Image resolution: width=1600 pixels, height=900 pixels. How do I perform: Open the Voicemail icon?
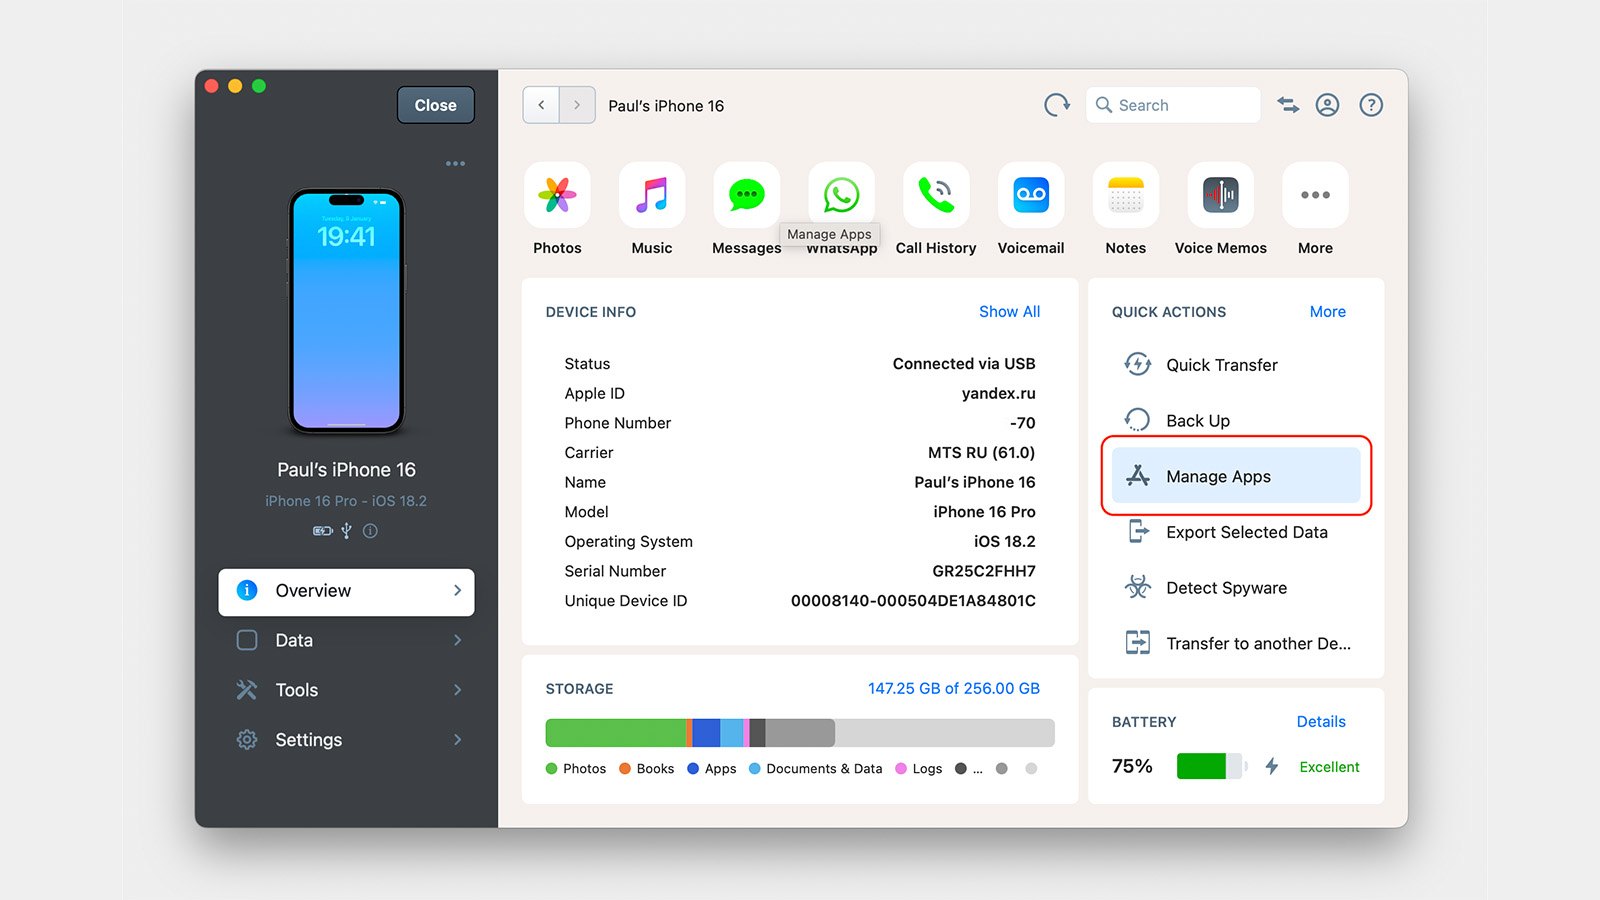pyautogui.click(x=1031, y=195)
